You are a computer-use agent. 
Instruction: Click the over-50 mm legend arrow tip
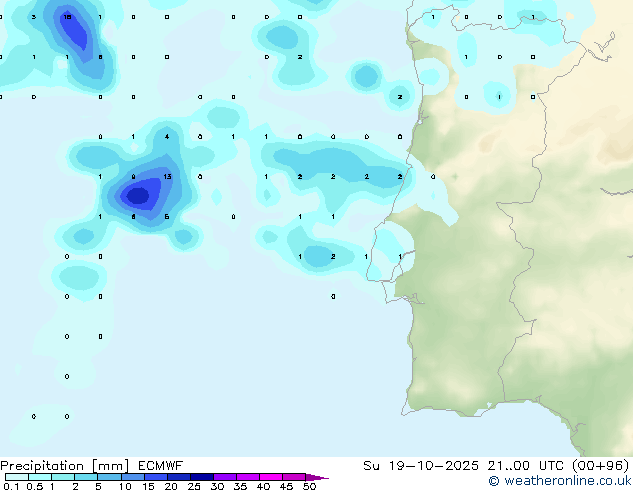(317, 477)
